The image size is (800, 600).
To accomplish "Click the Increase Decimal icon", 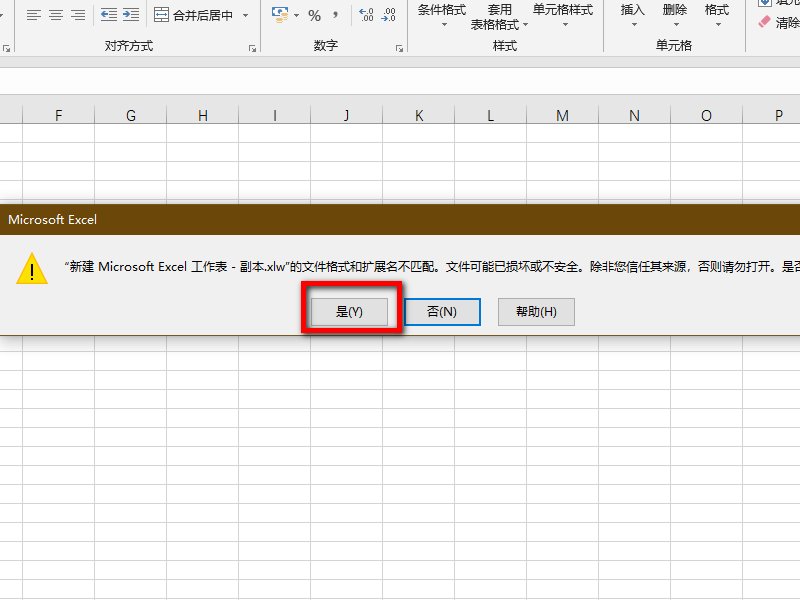I will coord(365,15).
